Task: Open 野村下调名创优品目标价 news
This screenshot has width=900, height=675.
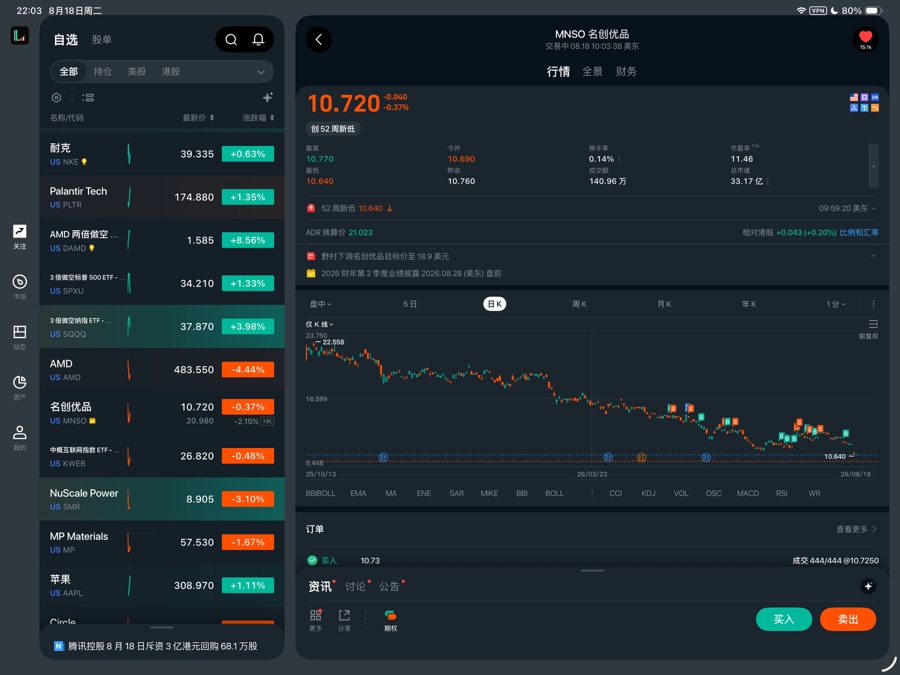Action: coord(385,256)
